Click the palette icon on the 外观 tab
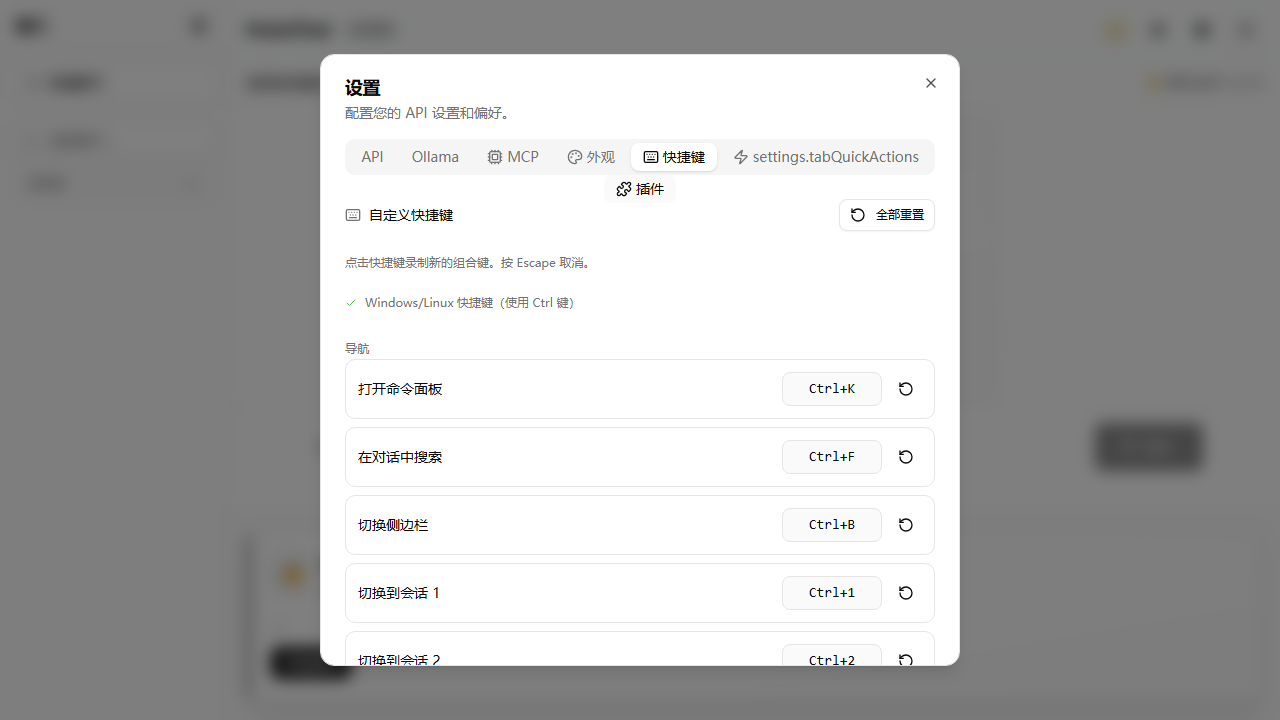Viewport: 1280px width, 720px height. pyautogui.click(x=575, y=157)
